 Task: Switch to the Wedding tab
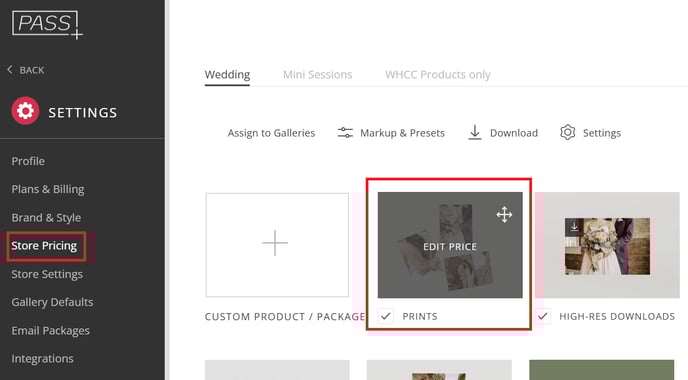[227, 75]
